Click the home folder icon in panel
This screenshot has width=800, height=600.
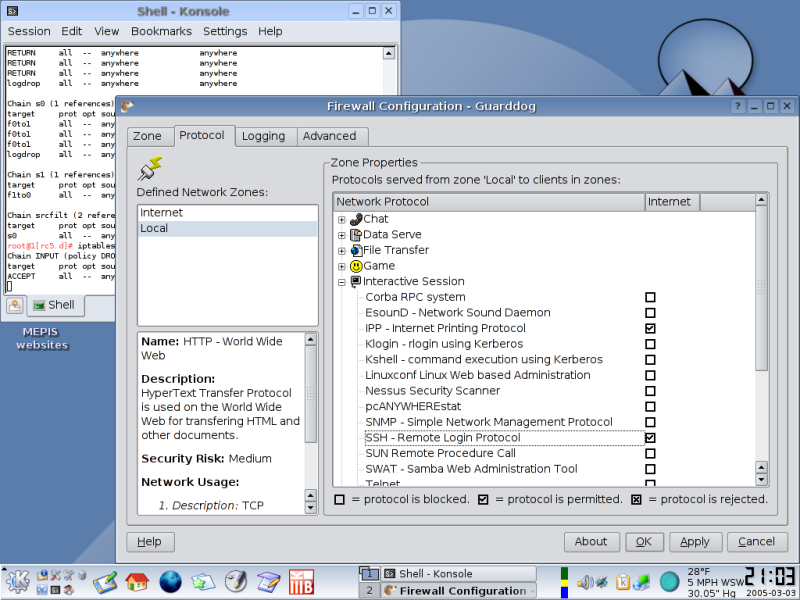click(137, 581)
